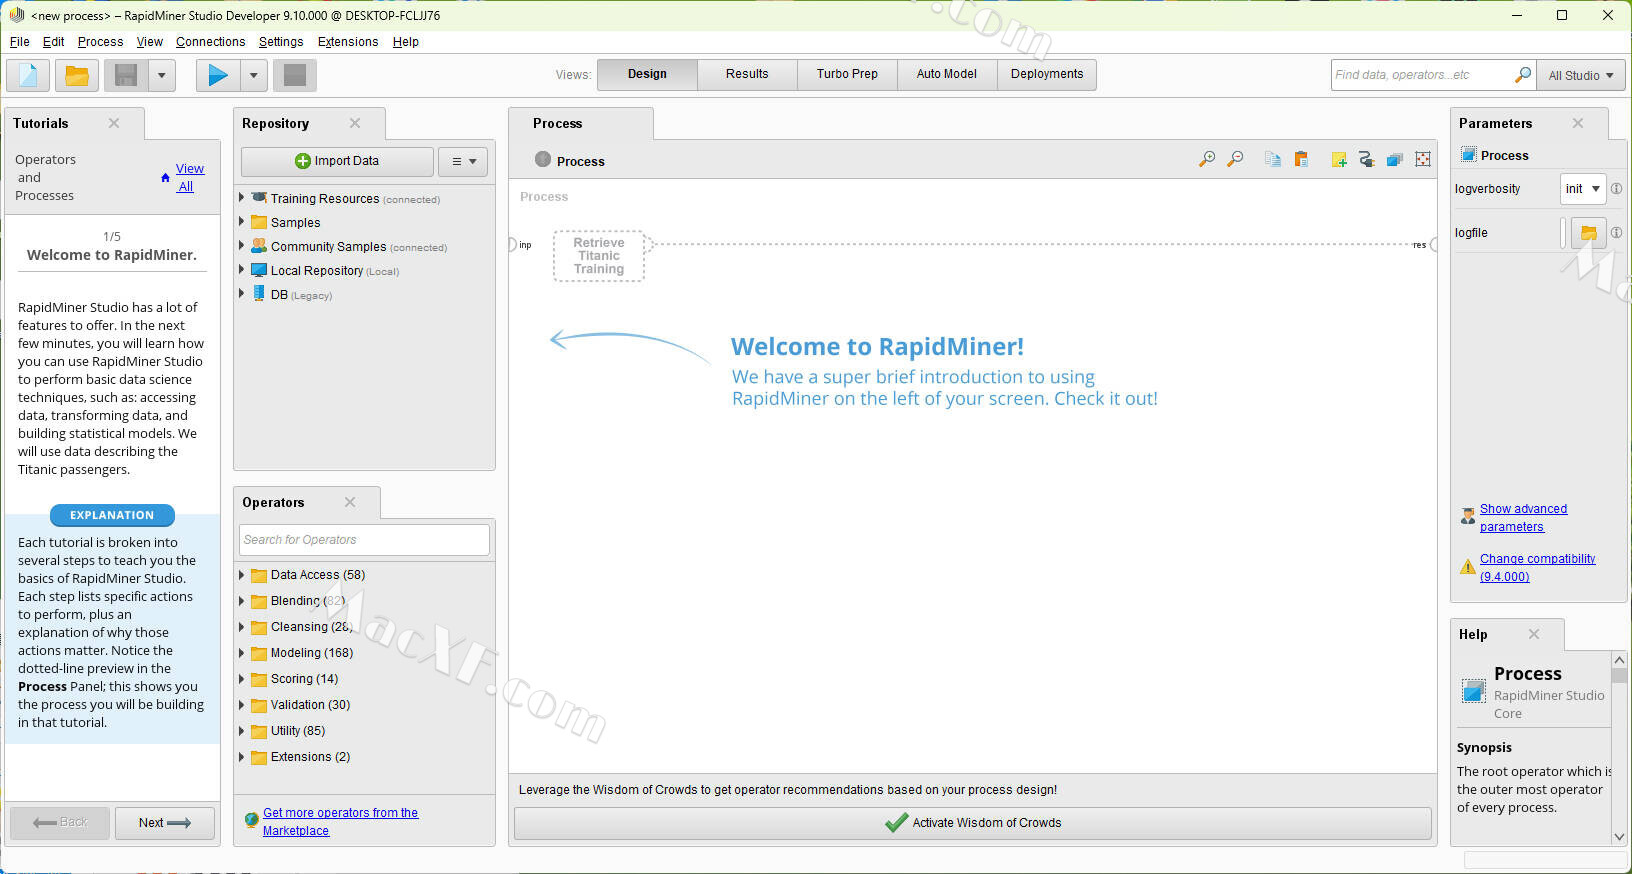Select the Scoring (14) folder
Viewport: 1632px width, 874px height.
[x=304, y=679]
